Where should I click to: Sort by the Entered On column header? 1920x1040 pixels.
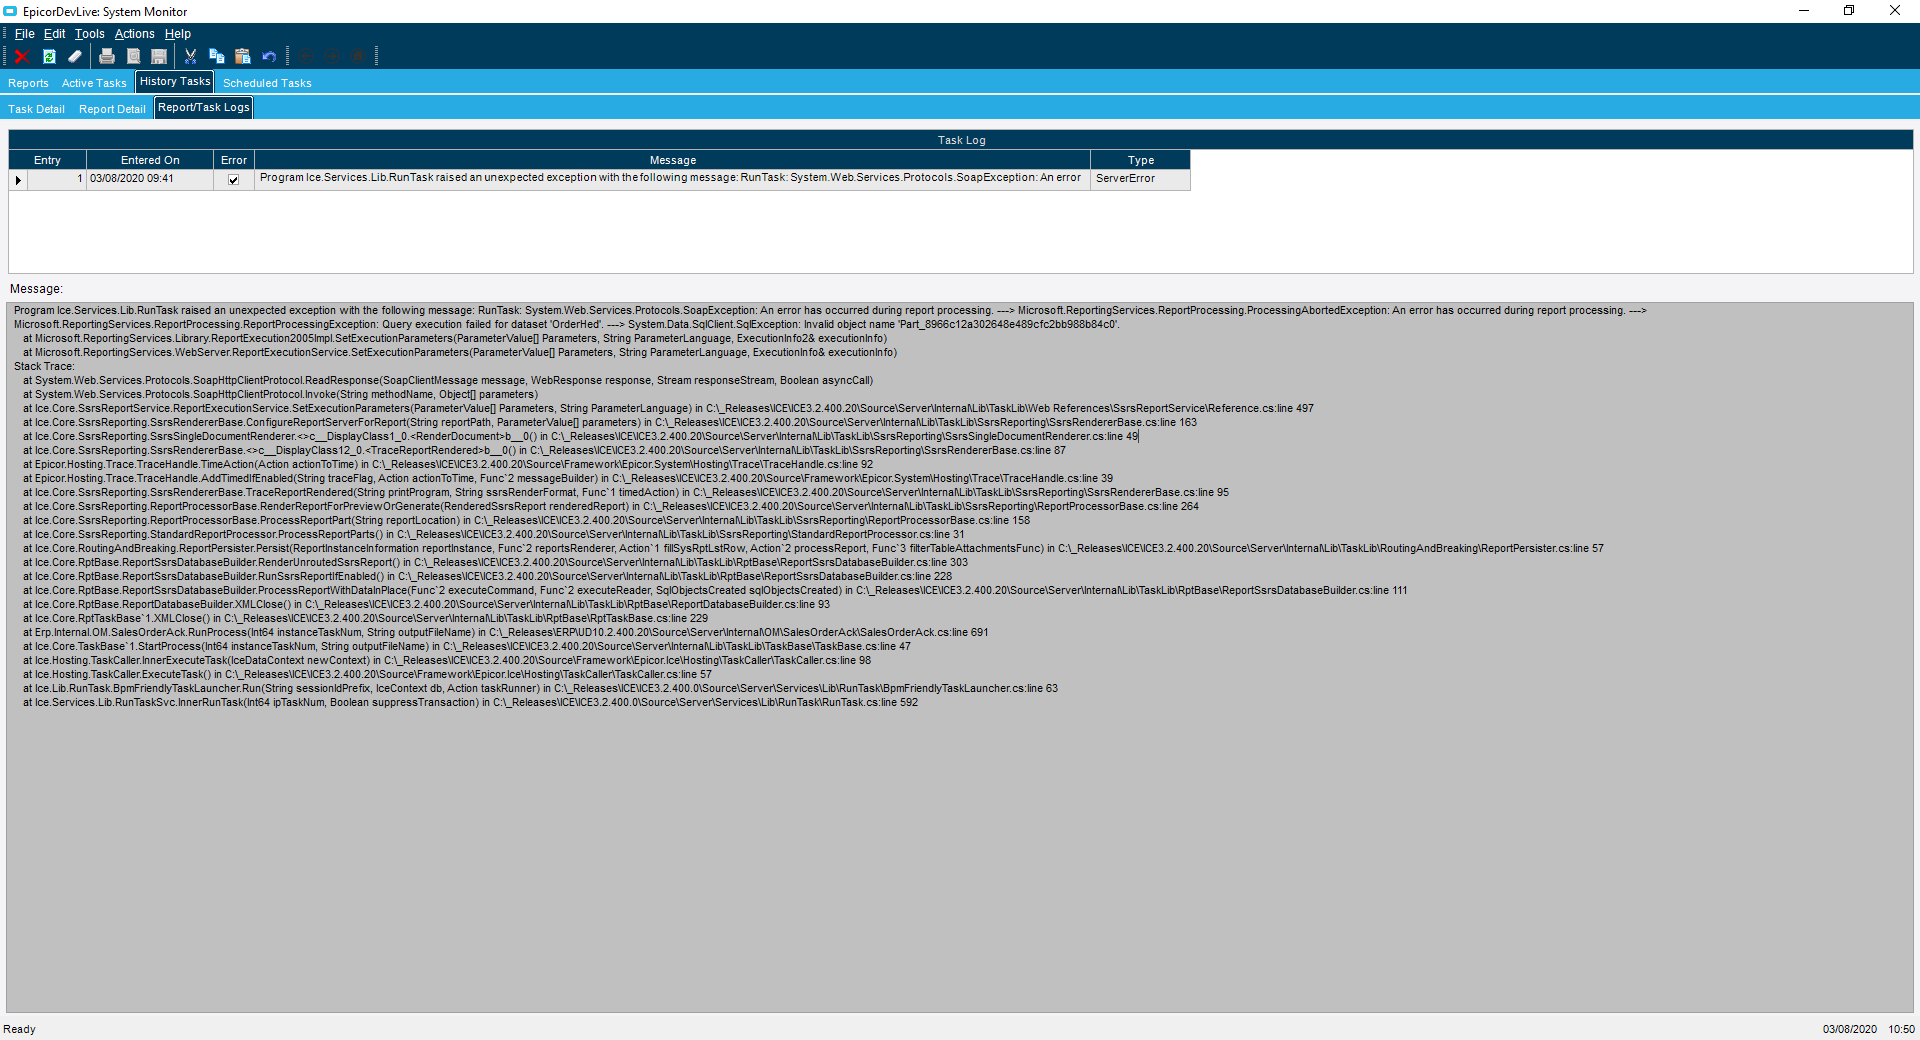tap(150, 160)
